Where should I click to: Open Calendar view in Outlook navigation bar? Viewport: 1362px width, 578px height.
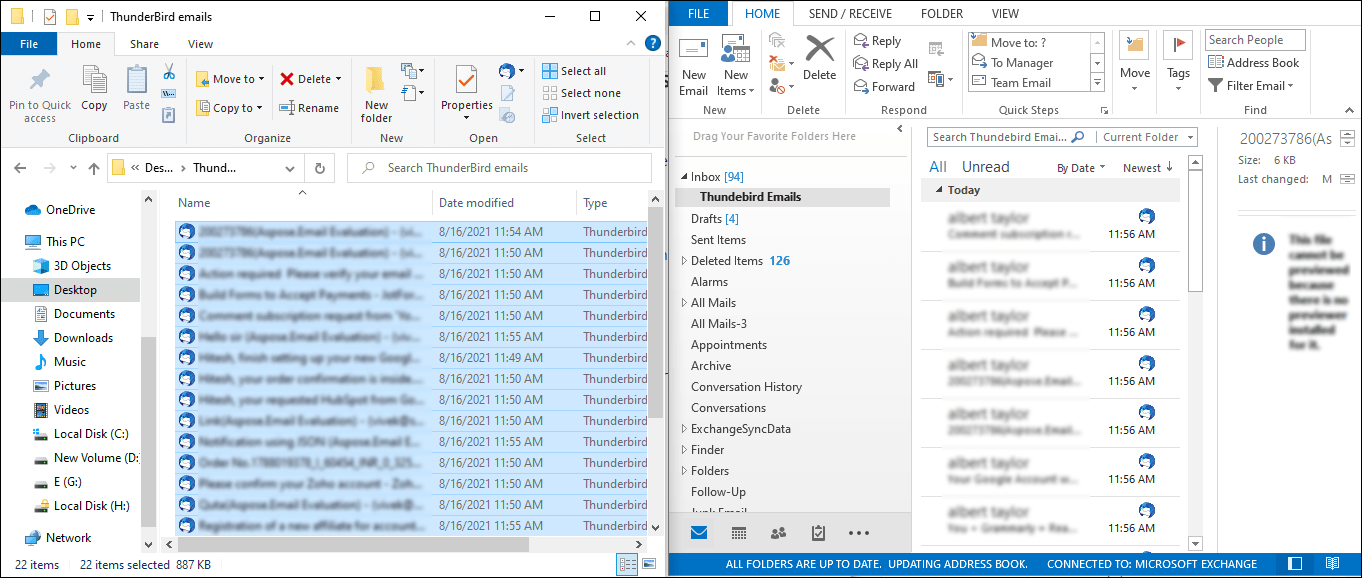point(739,533)
